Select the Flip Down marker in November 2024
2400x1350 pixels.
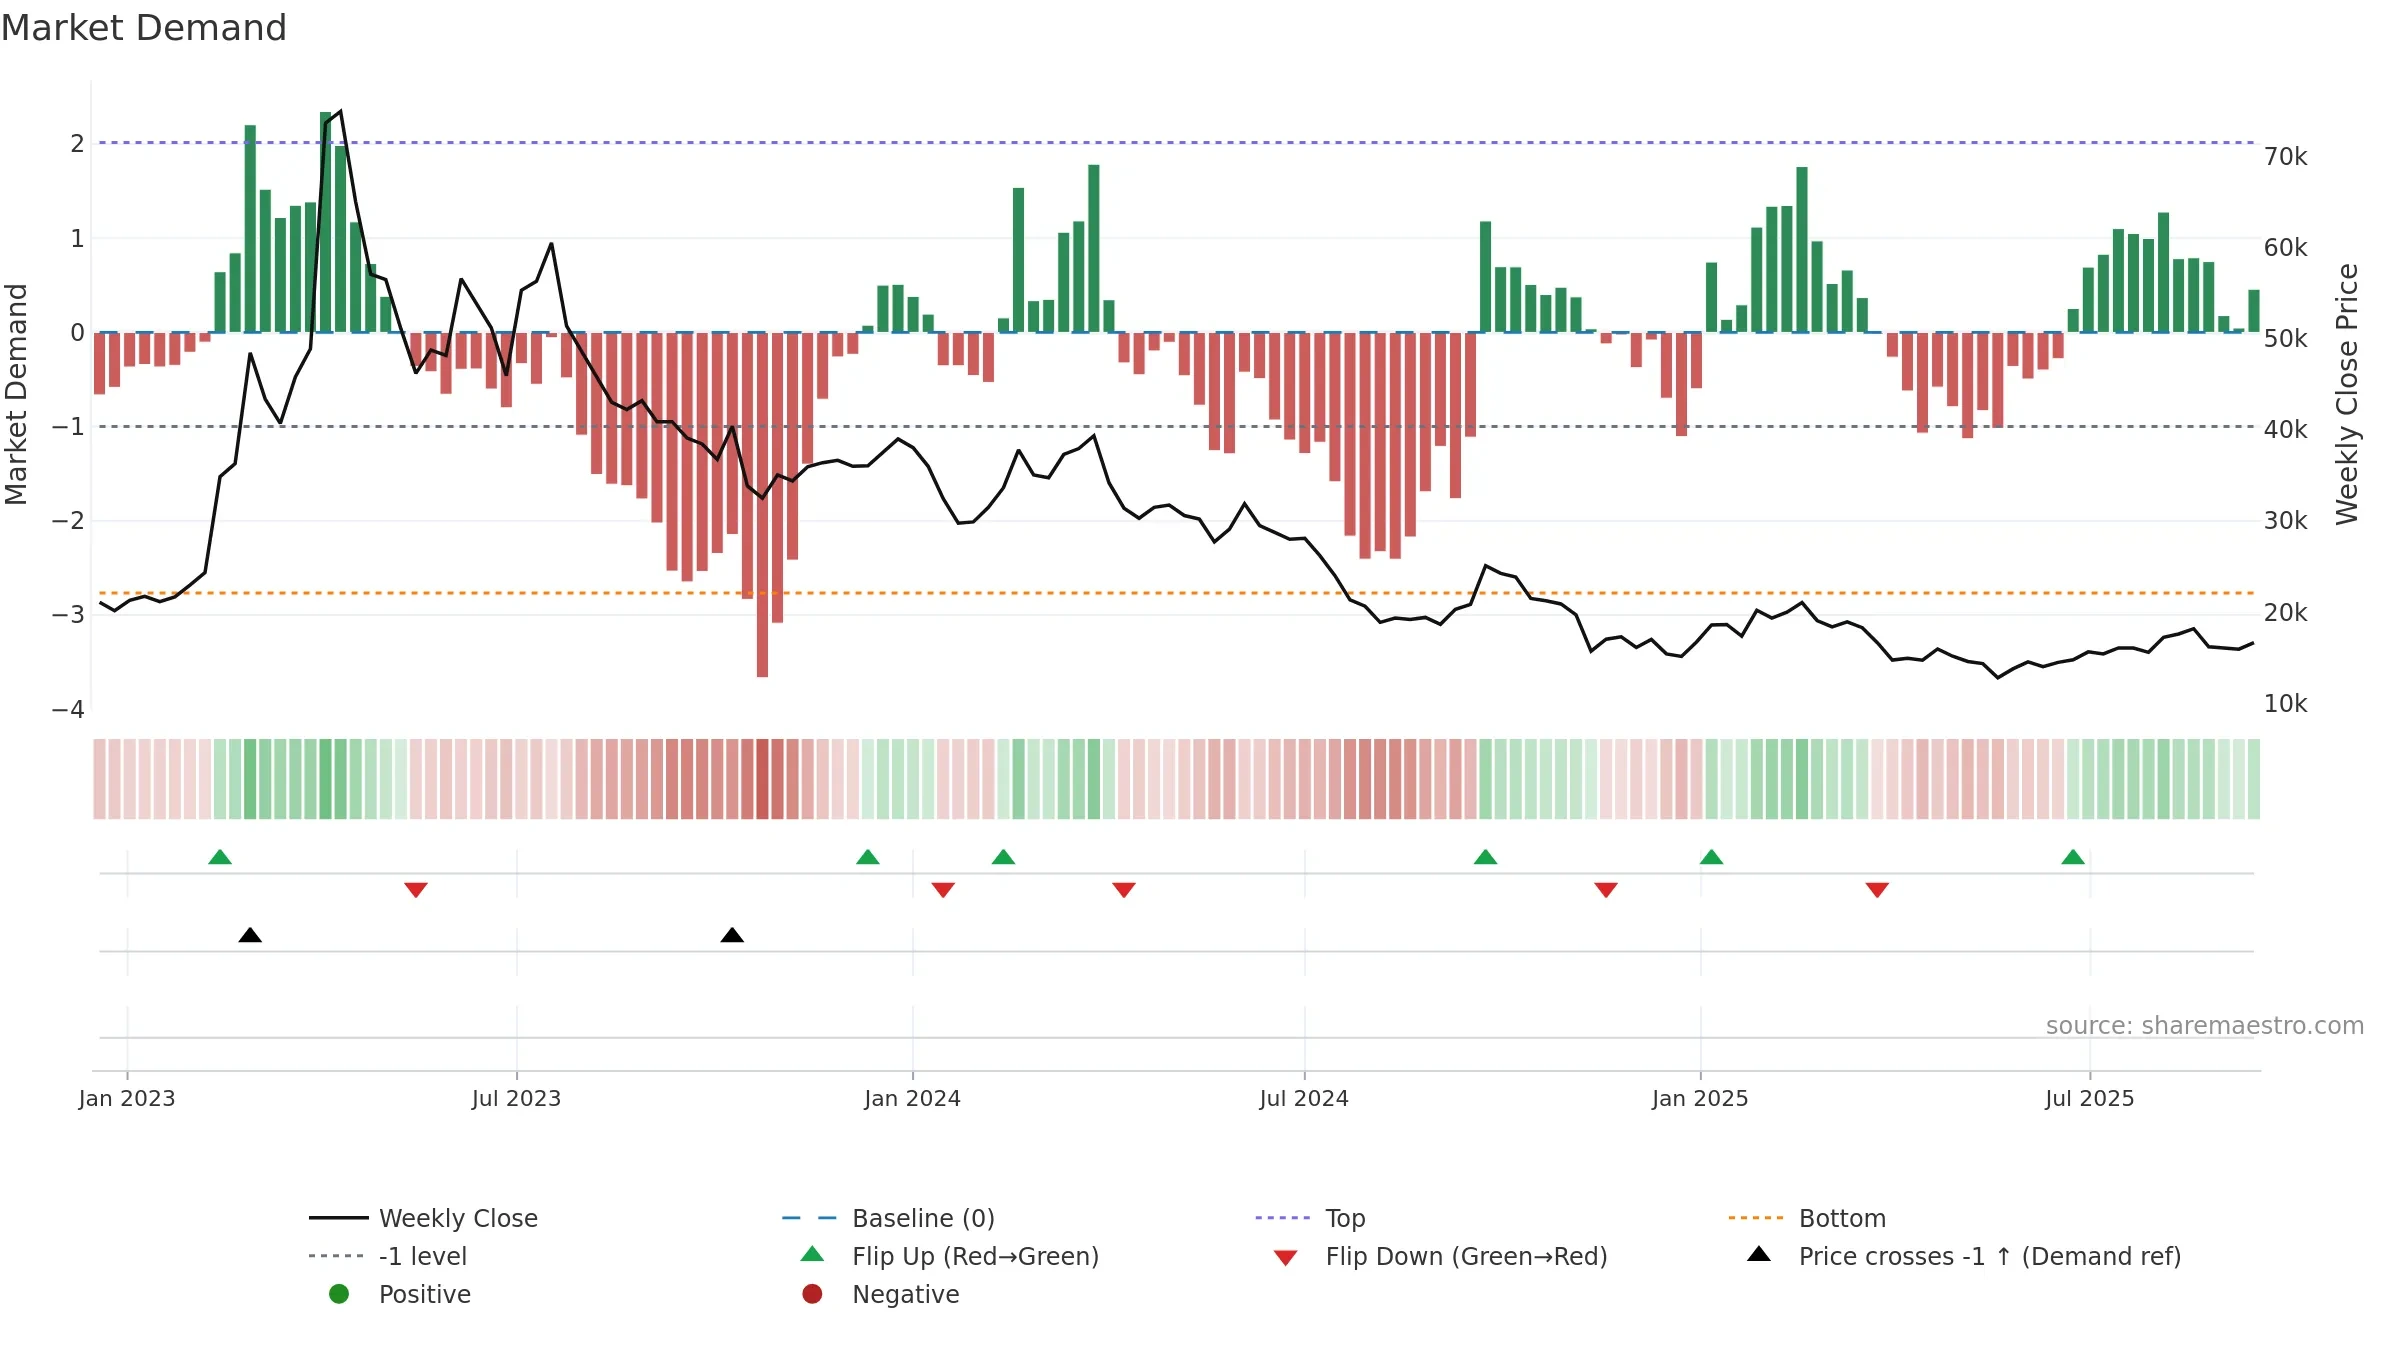coord(1606,890)
